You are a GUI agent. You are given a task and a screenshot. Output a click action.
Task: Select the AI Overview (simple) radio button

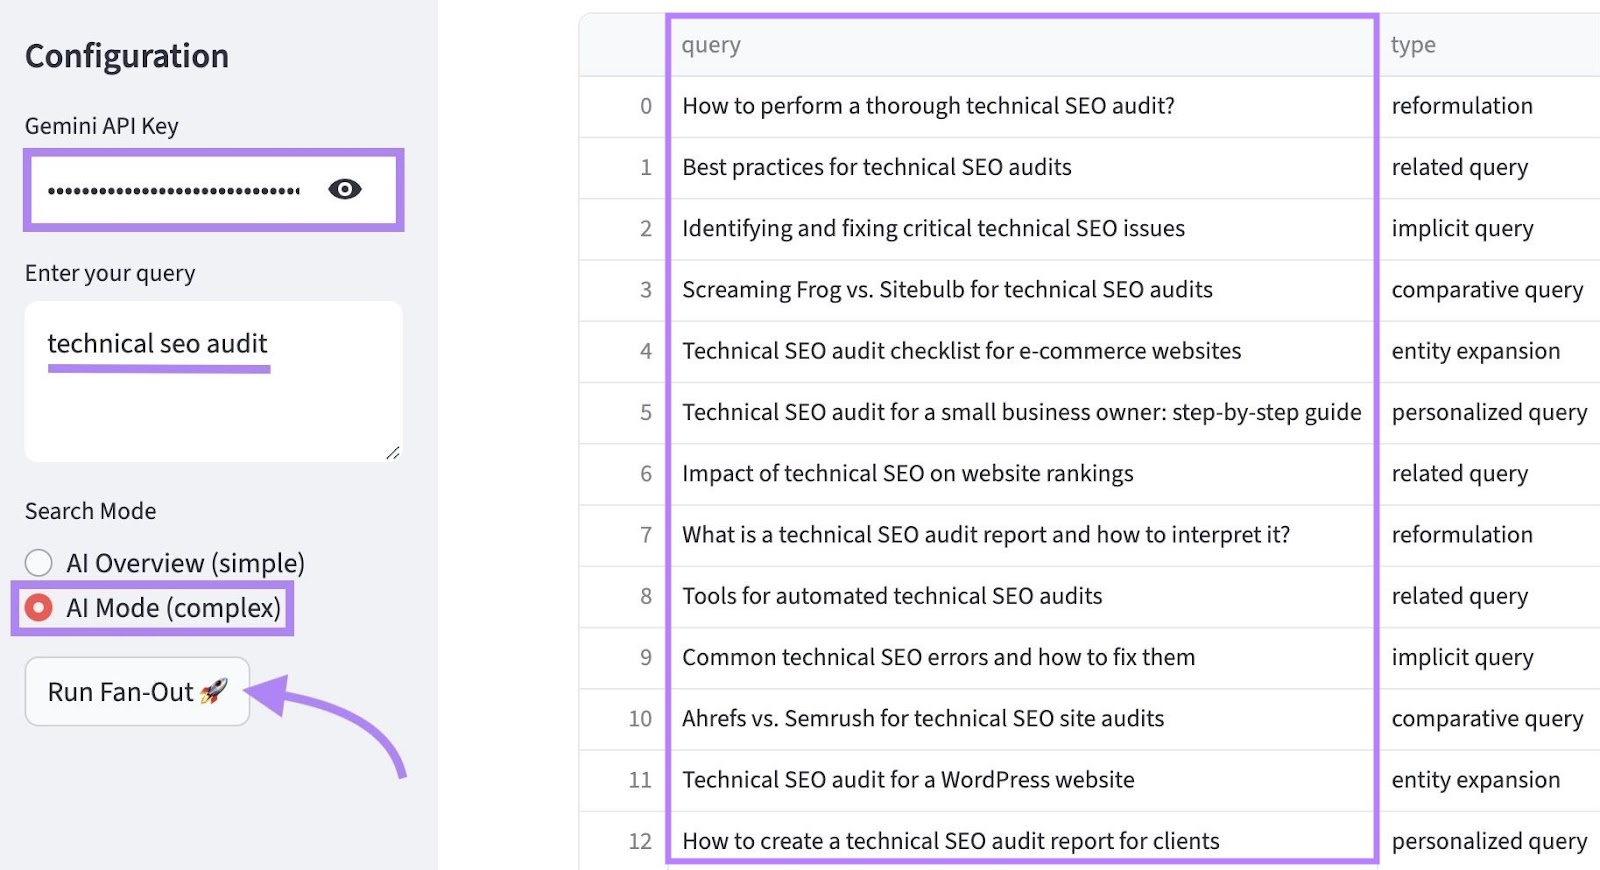pyautogui.click(x=39, y=563)
